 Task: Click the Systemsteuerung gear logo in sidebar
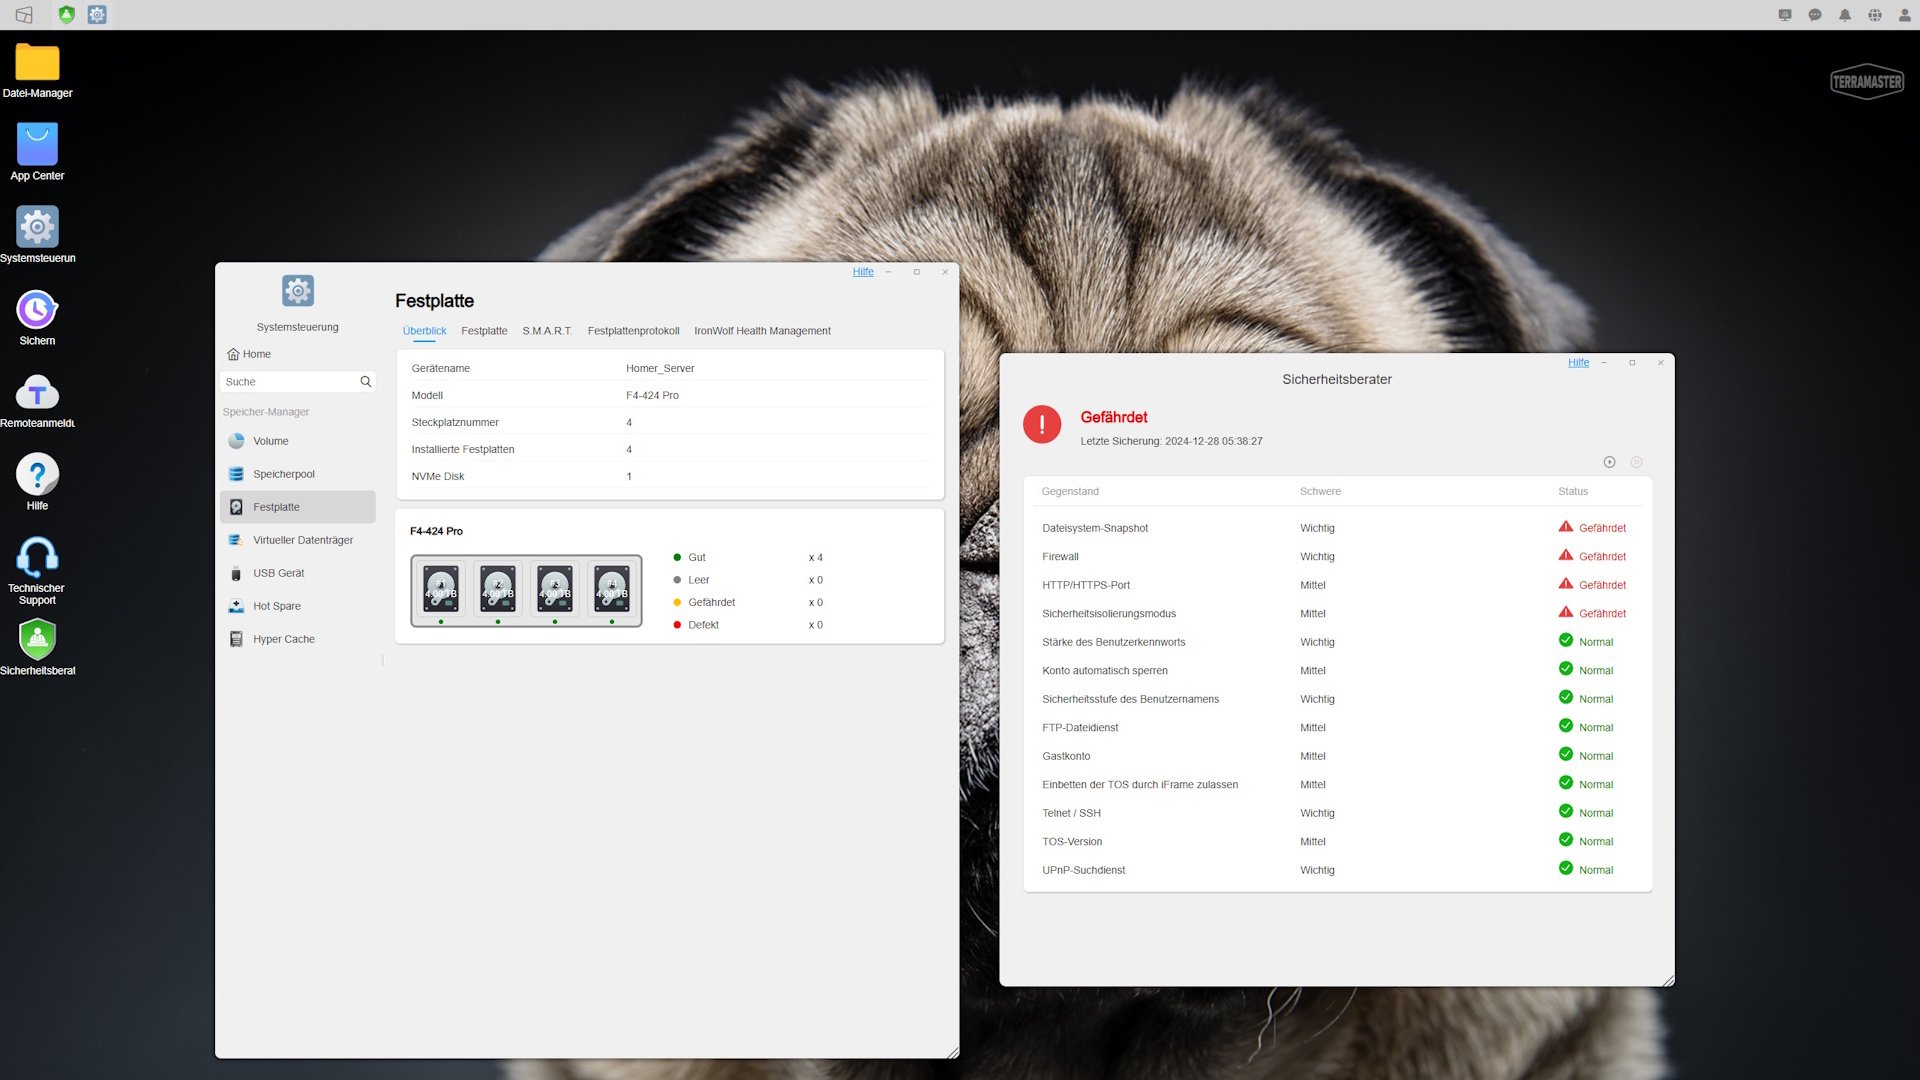click(x=298, y=291)
